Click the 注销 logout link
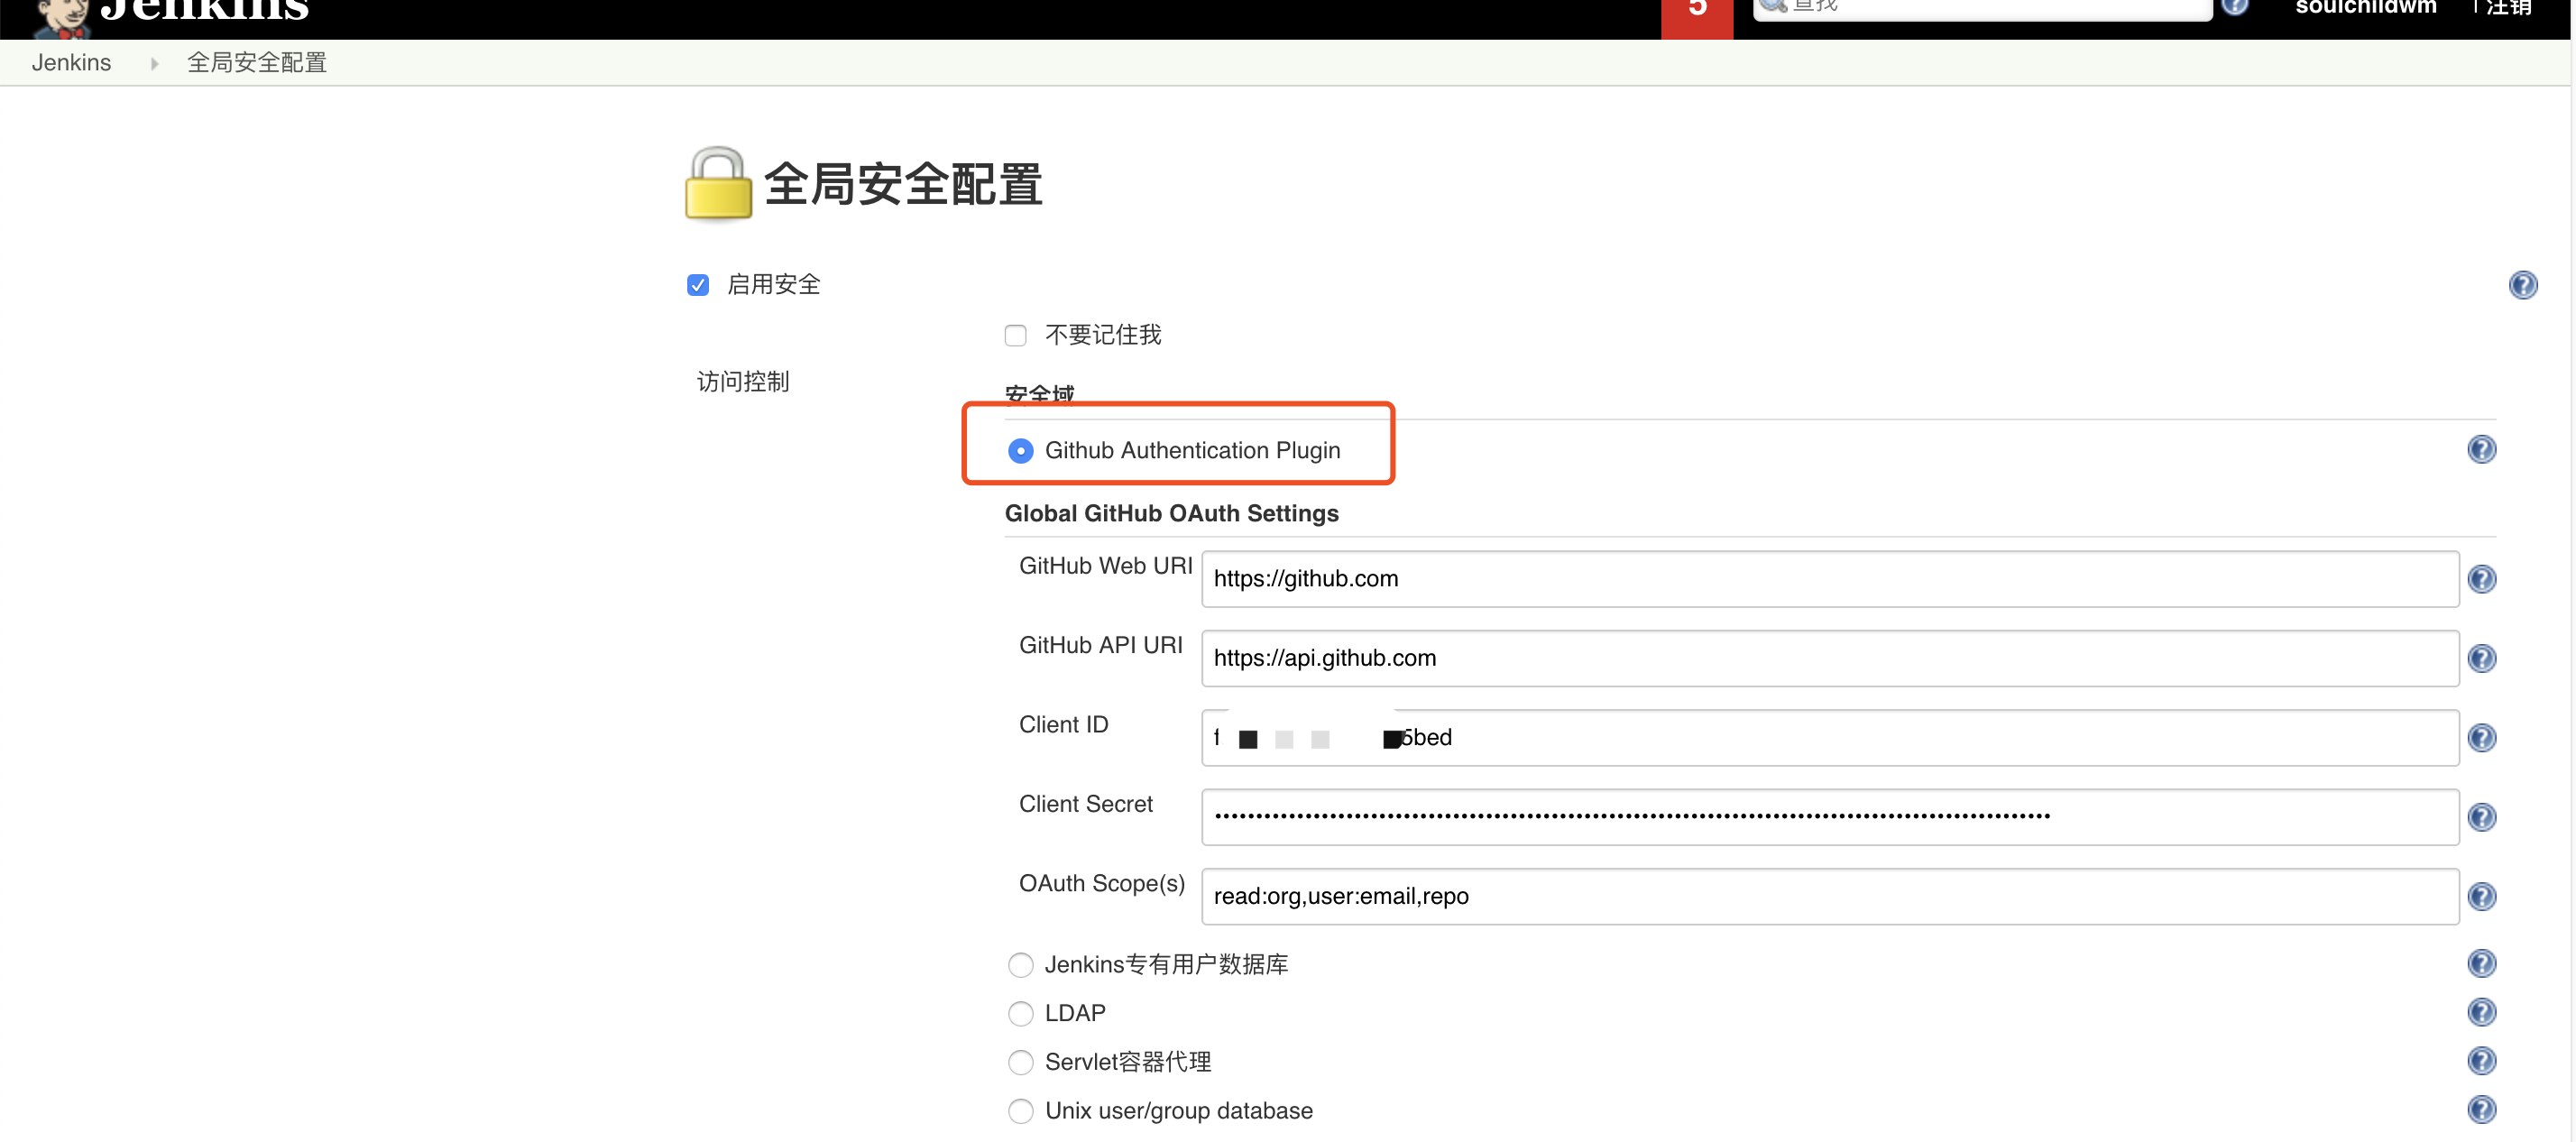The image size is (2576, 1142). (x=2508, y=8)
